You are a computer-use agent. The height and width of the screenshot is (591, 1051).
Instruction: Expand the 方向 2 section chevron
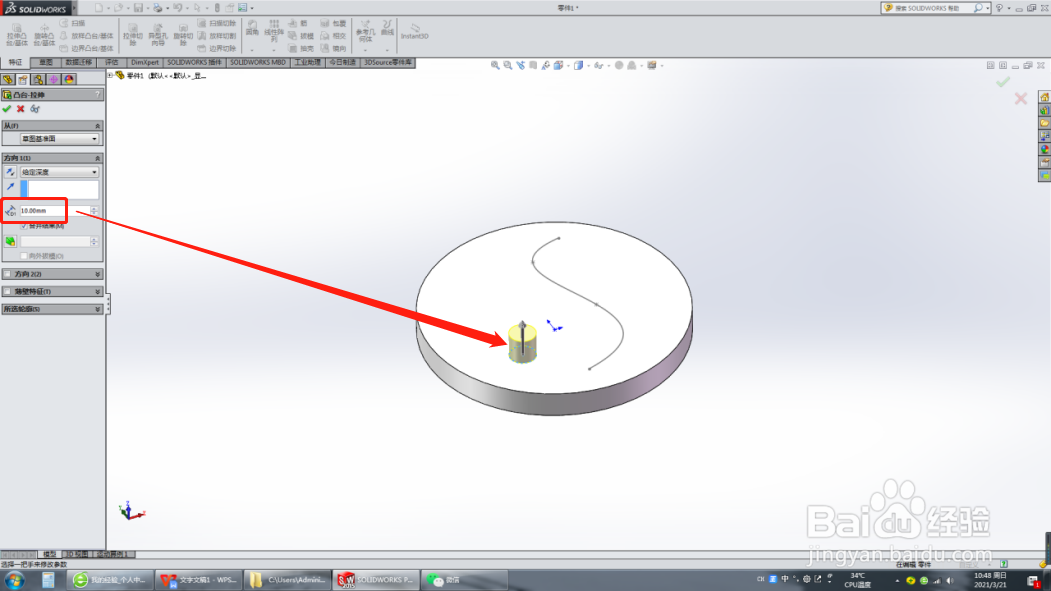97,274
